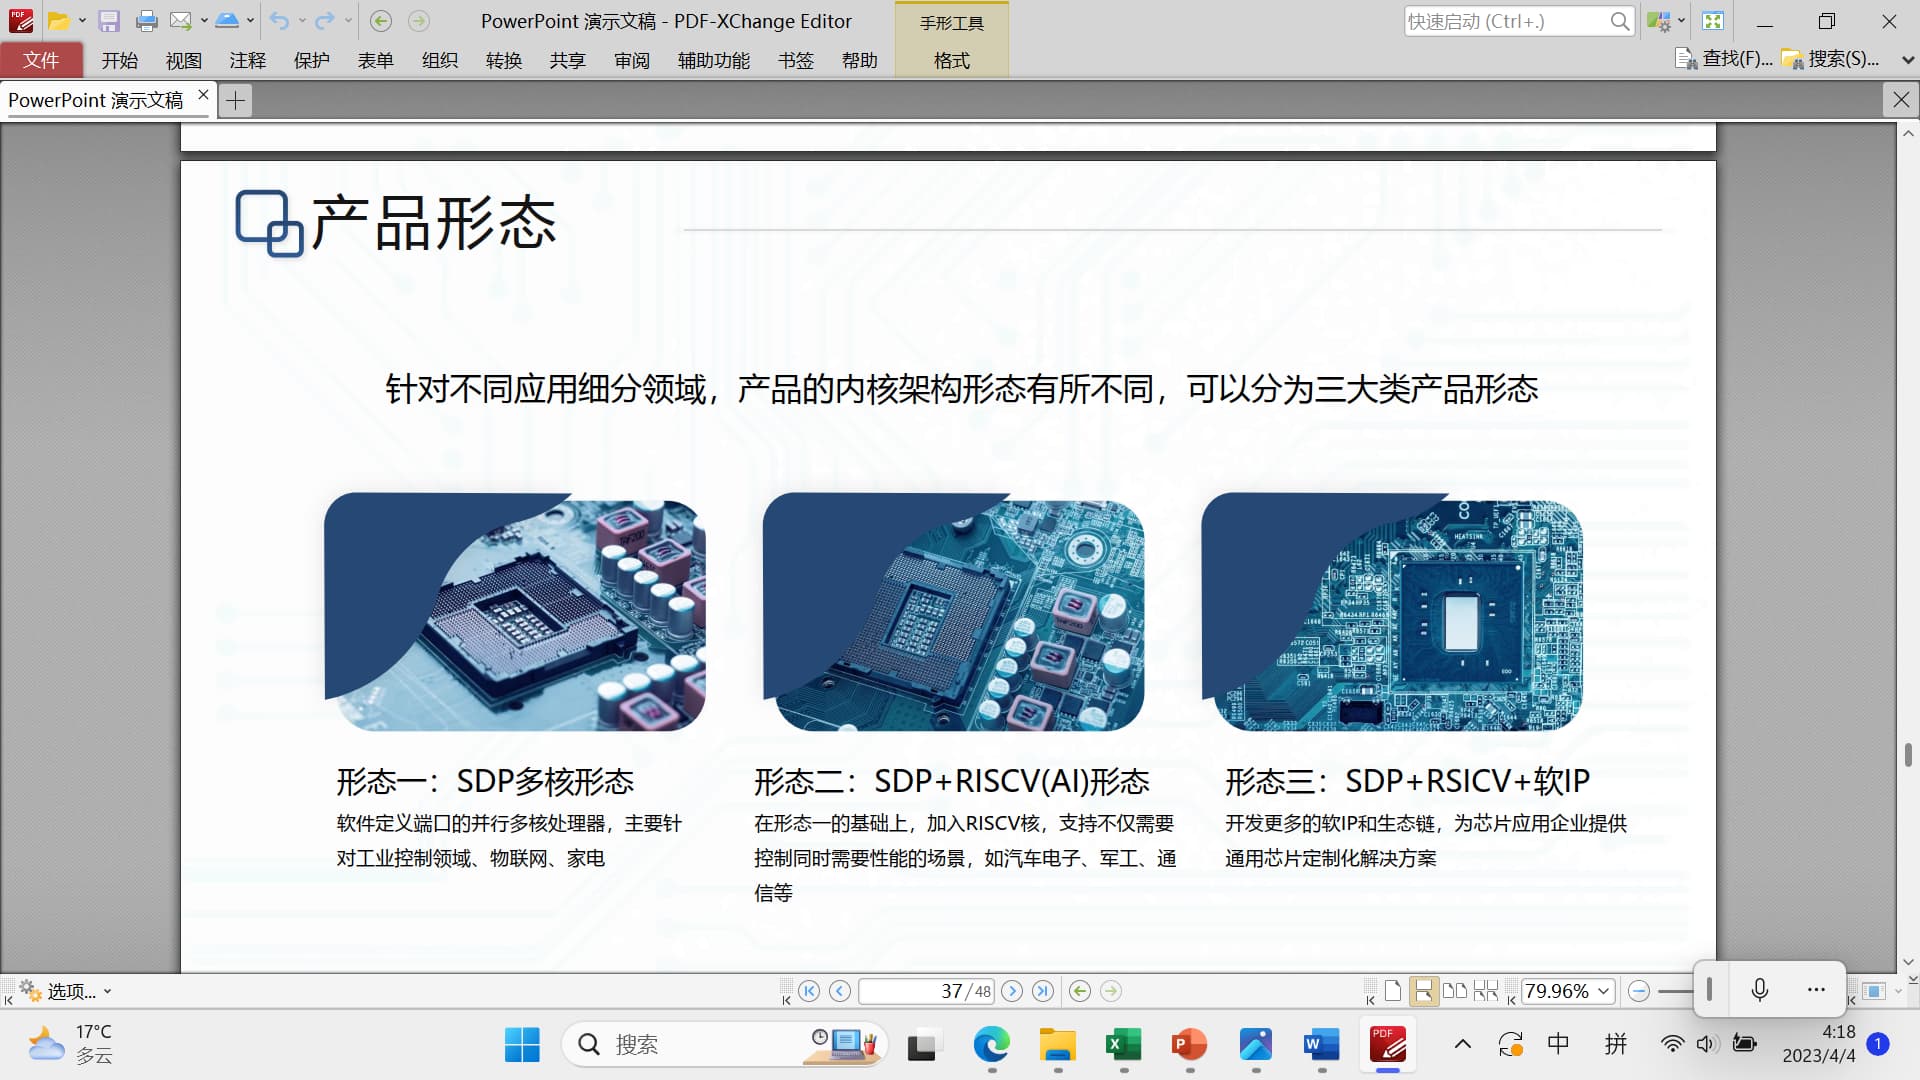Toggle continuous page layout mode

pyautogui.click(x=1422, y=991)
